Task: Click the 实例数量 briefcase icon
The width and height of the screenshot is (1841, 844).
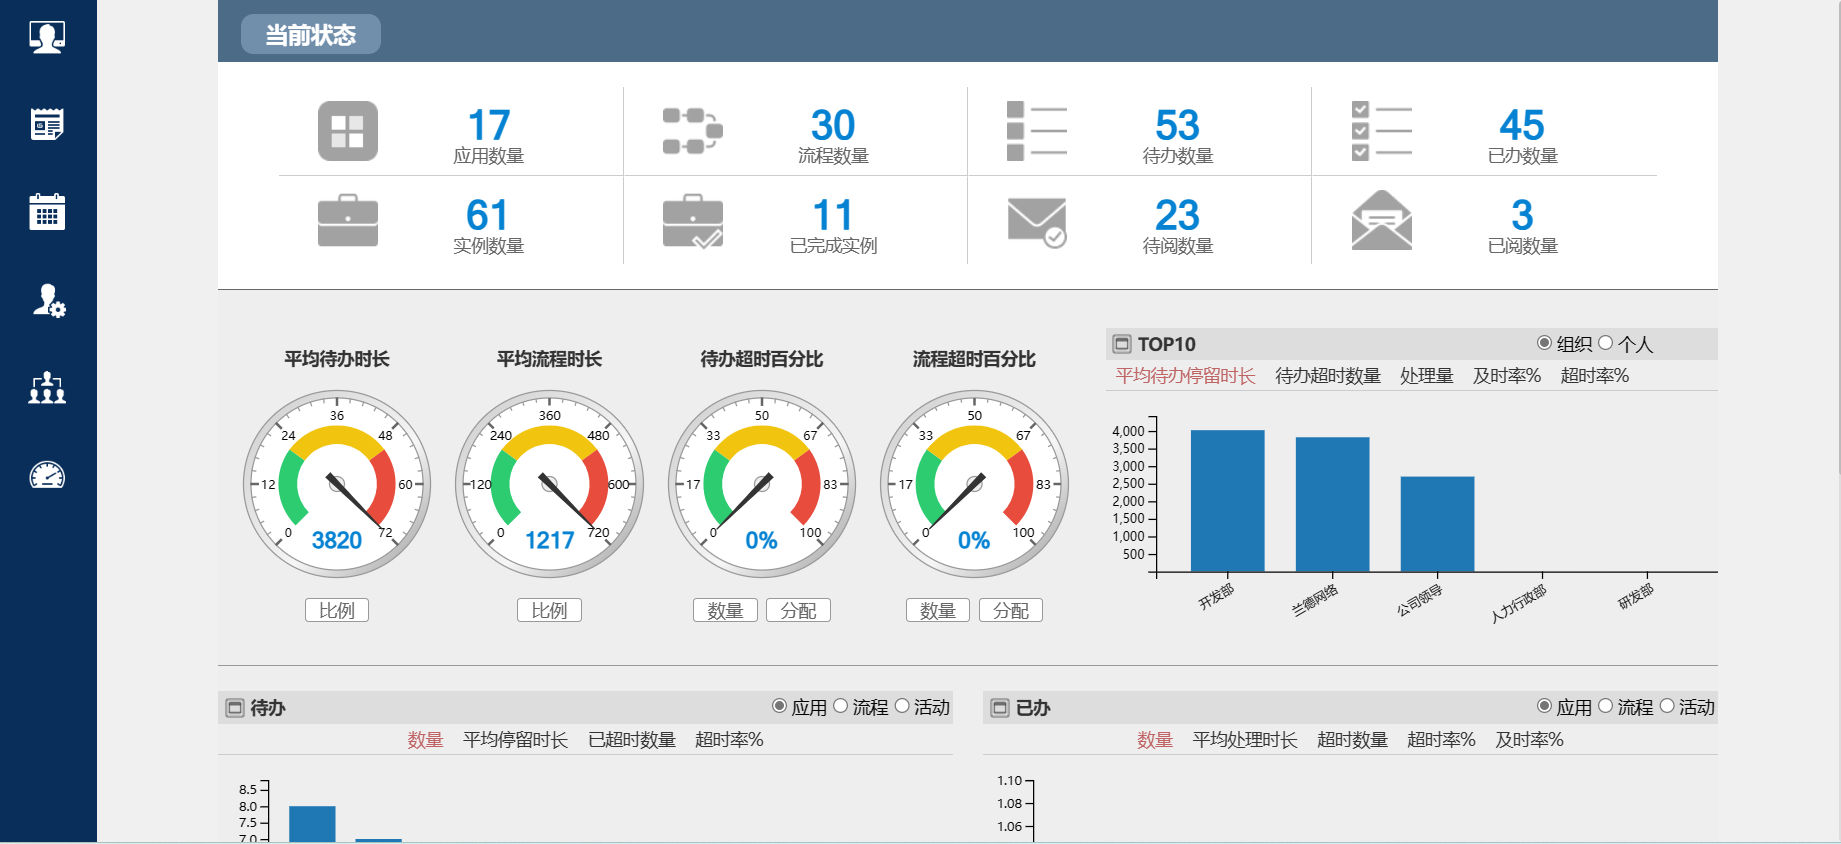Action: [x=348, y=220]
